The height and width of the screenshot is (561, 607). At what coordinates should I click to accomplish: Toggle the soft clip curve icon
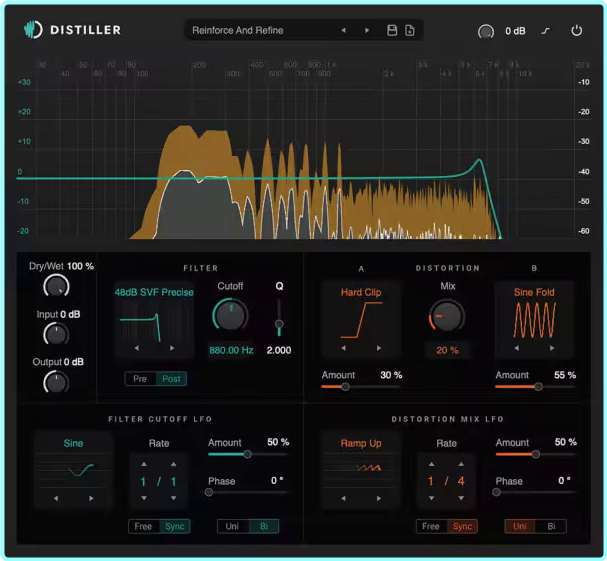(x=545, y=31)
